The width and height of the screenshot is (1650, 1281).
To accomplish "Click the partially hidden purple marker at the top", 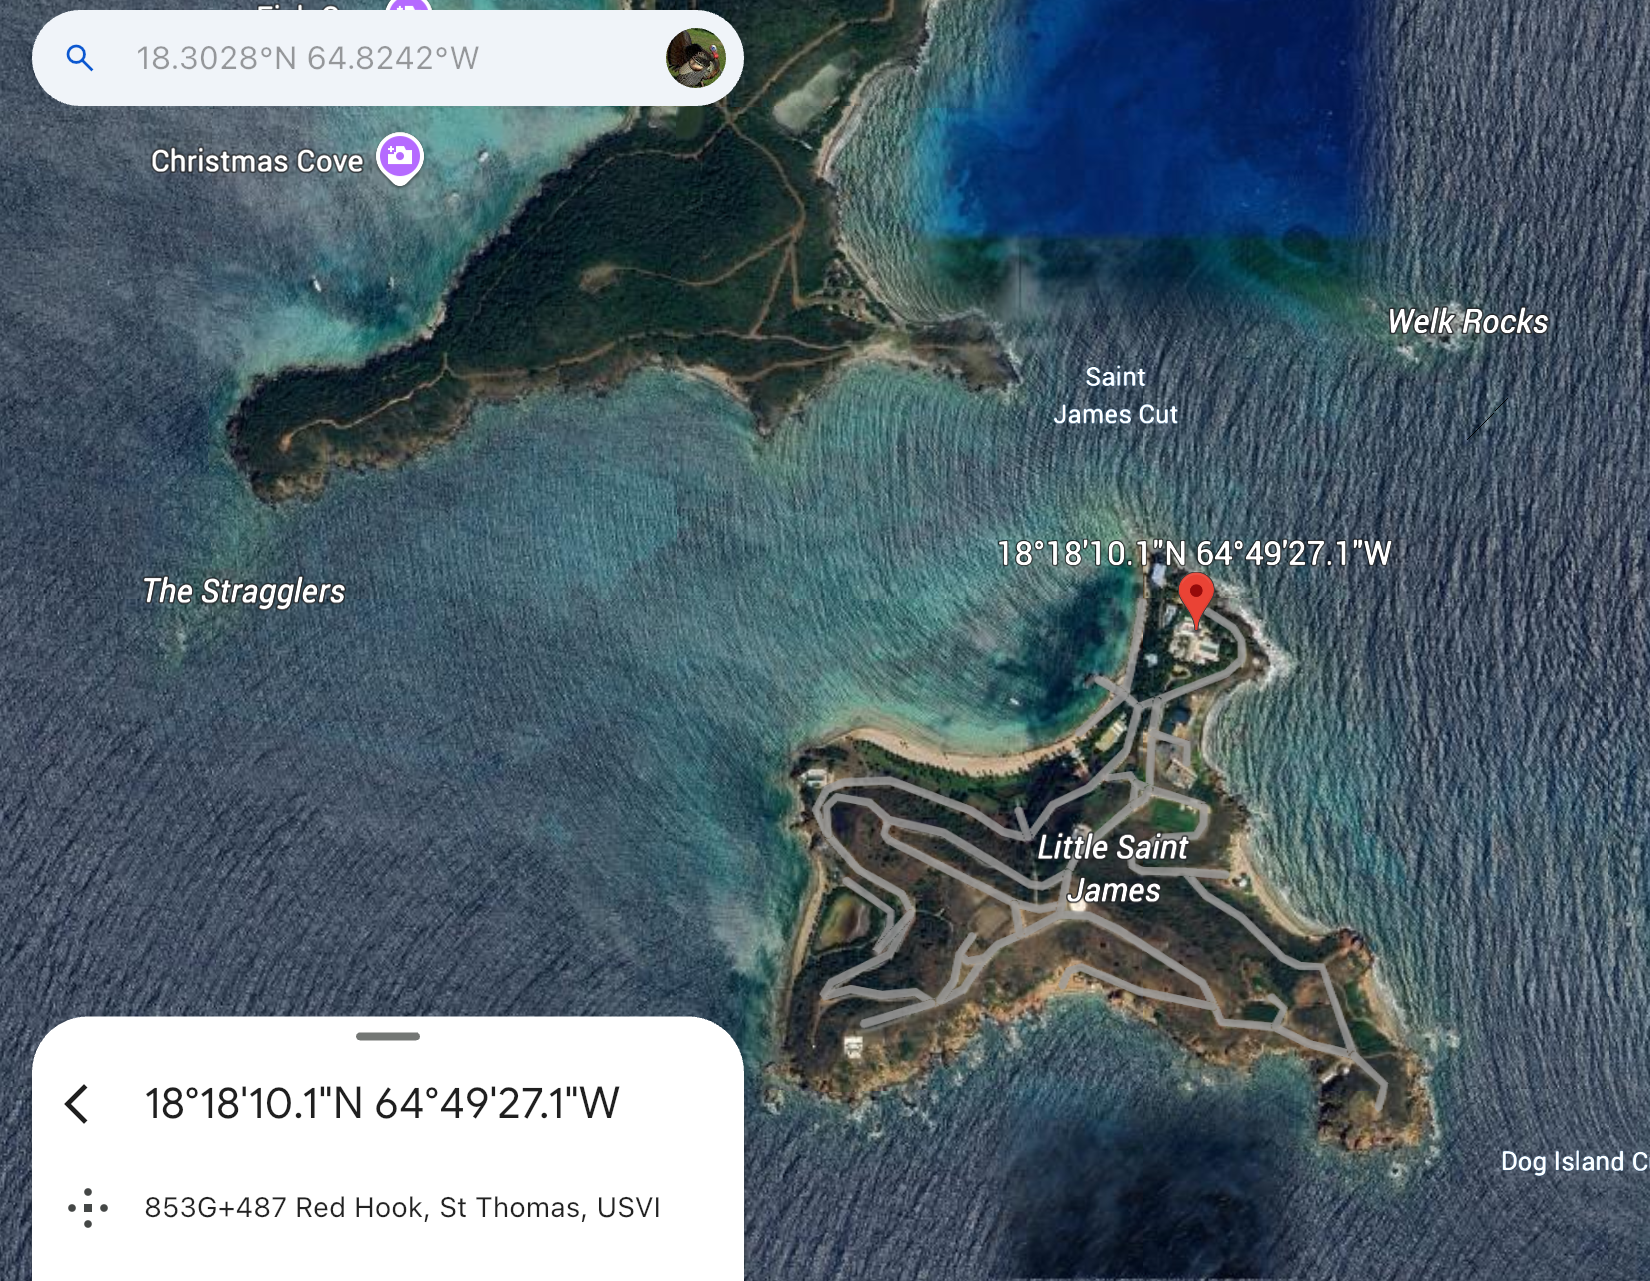I will click(409, 6).
